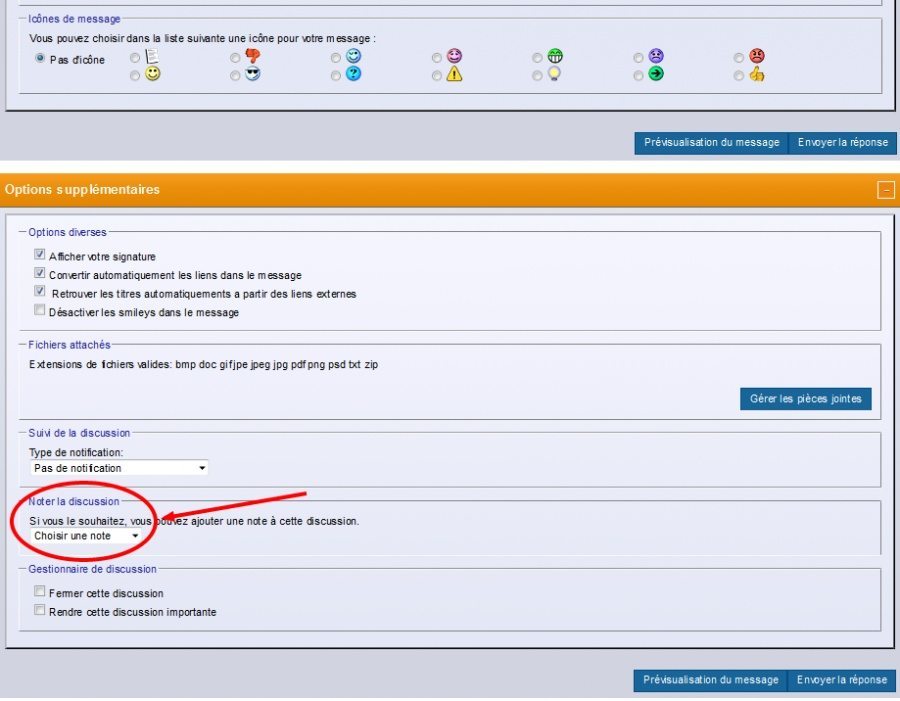Choose the sunglasses cool smiley icon

(236, 75)
